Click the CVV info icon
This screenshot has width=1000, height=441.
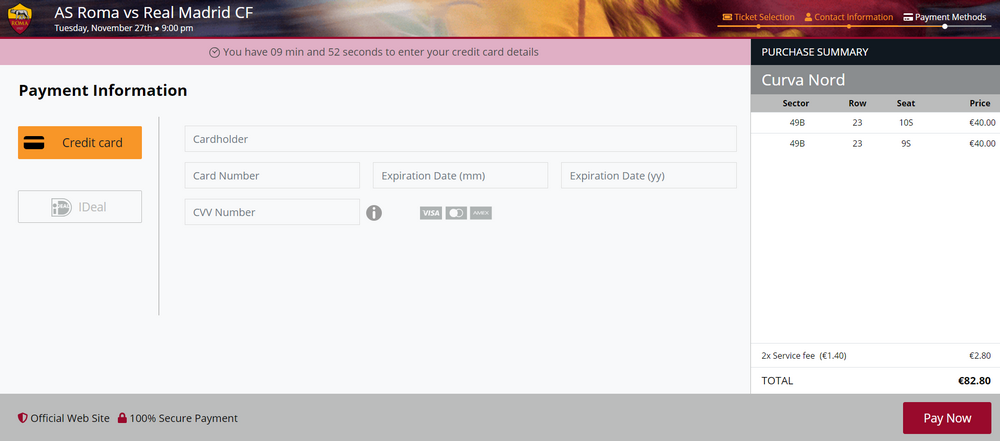tap(374, 213)
